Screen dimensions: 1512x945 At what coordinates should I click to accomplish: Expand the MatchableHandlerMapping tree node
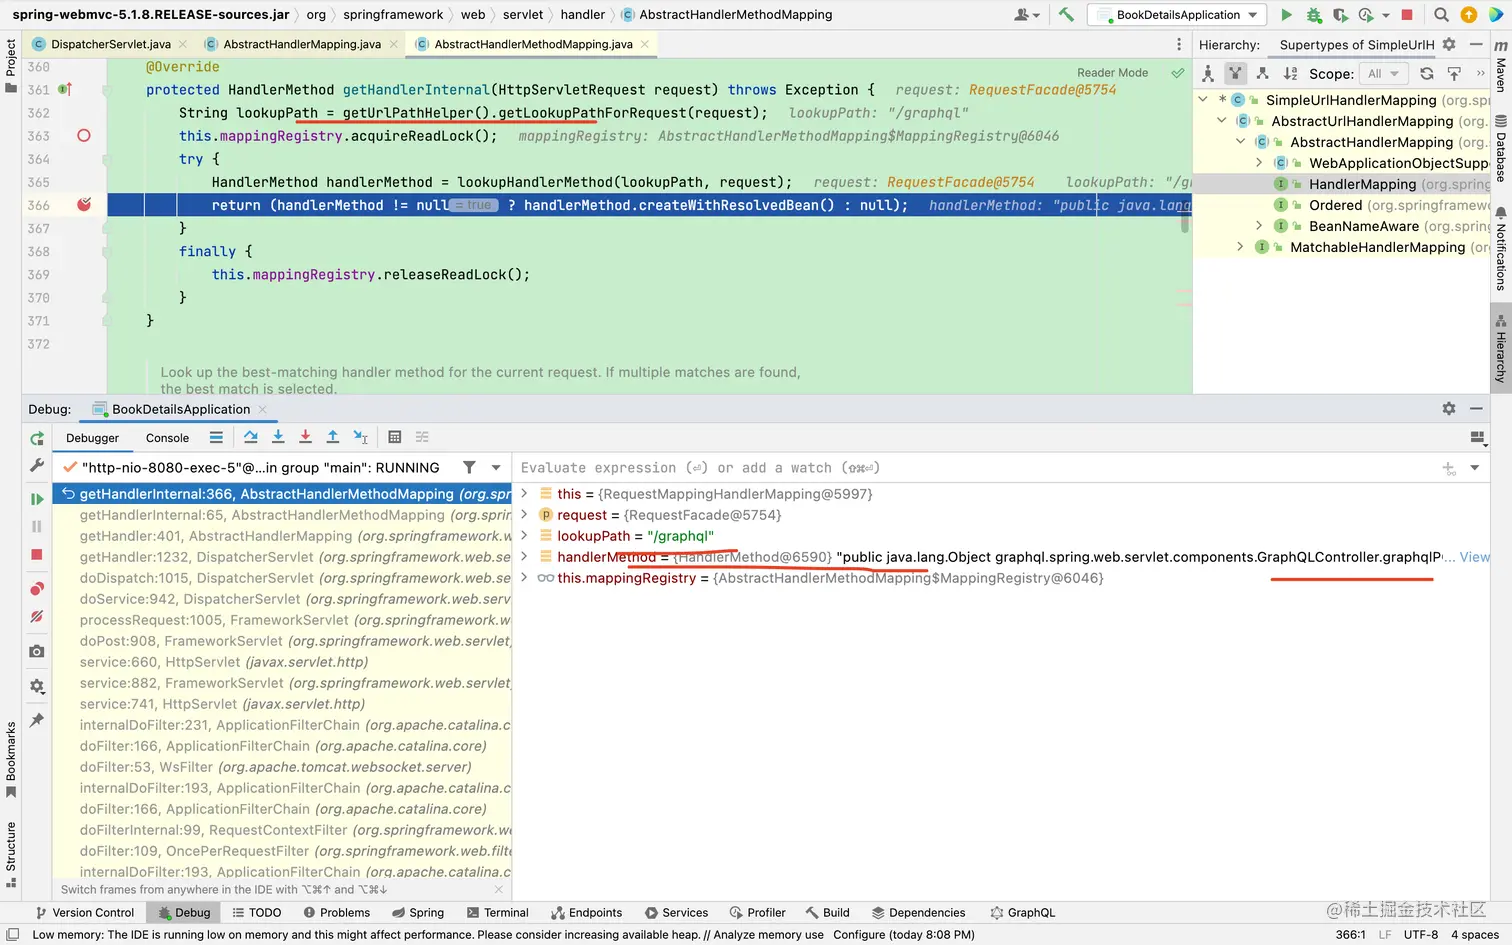pos(1240,247)
